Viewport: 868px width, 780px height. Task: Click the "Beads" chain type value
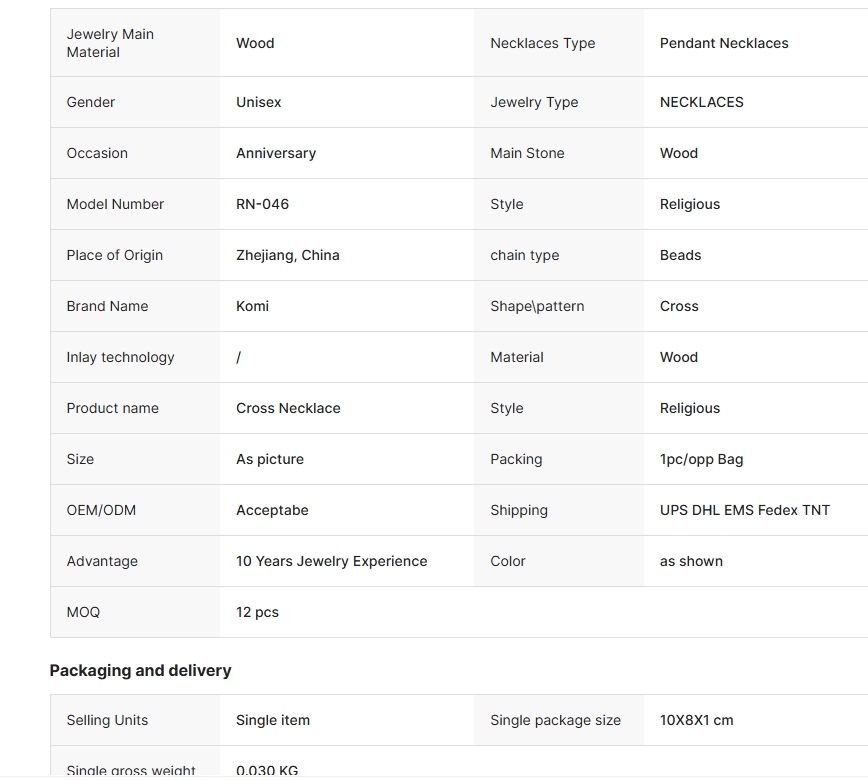coord(680,255)
